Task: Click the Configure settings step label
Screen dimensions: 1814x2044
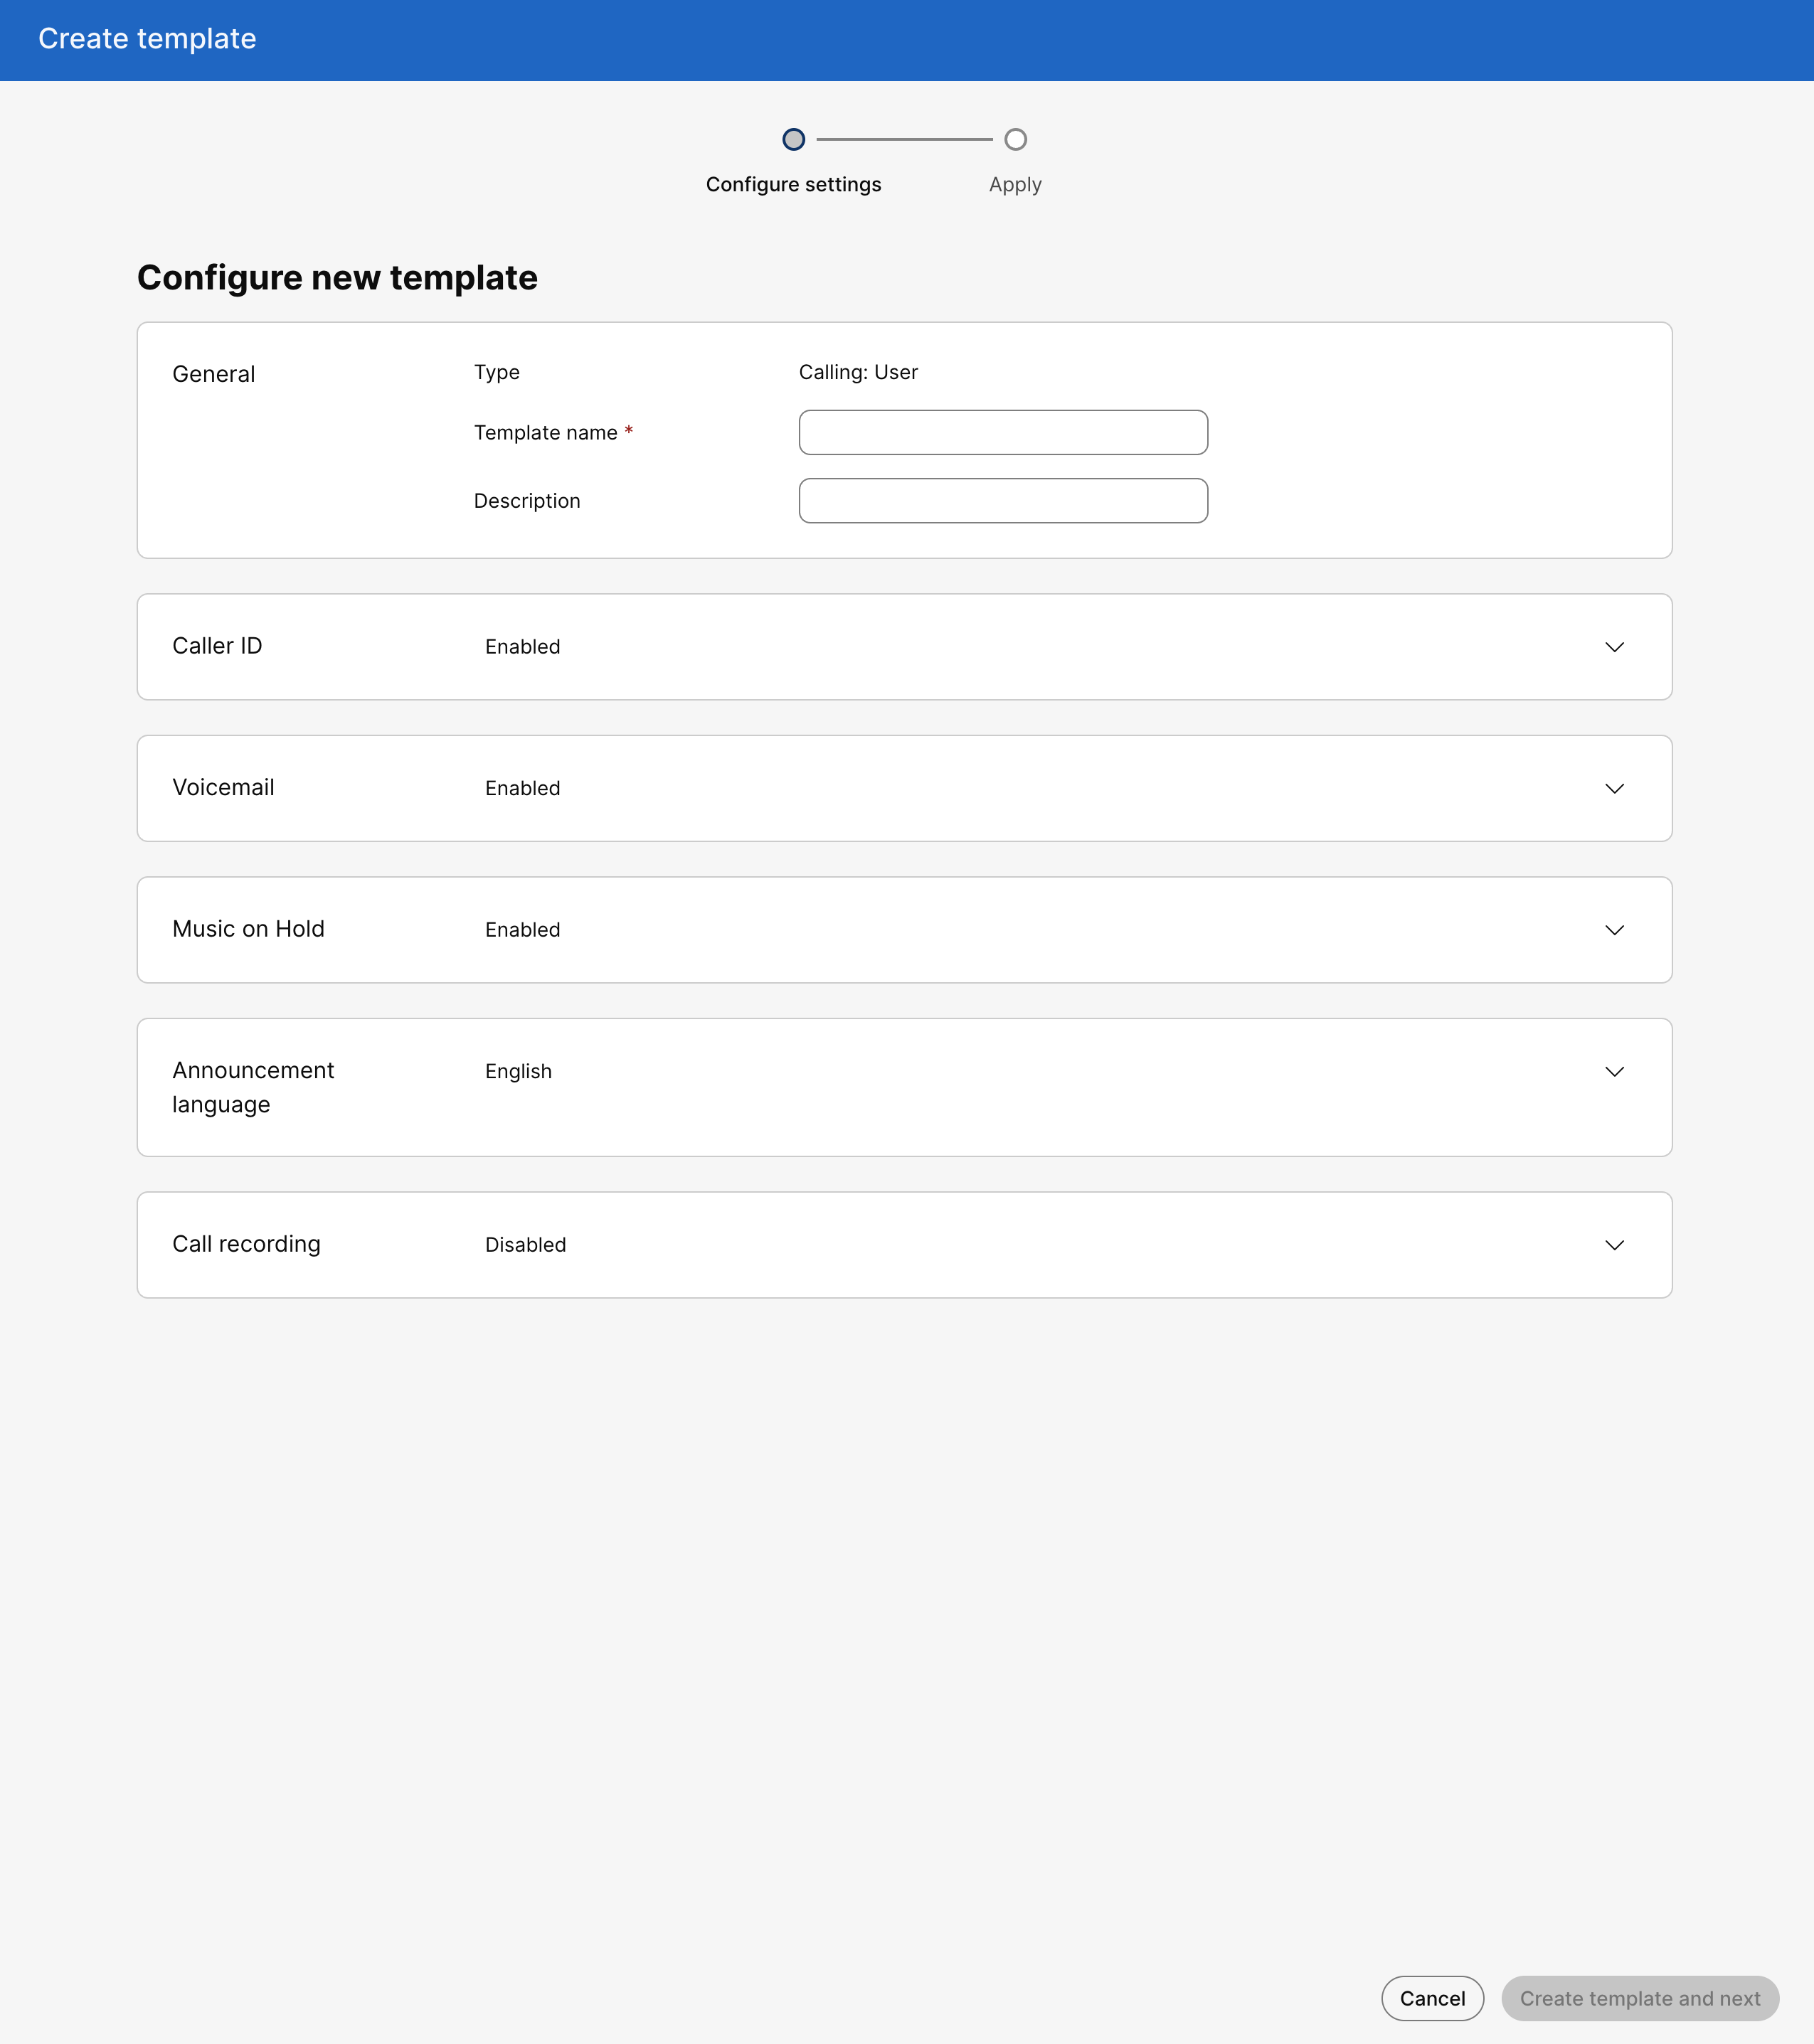Action: [793, 184]
